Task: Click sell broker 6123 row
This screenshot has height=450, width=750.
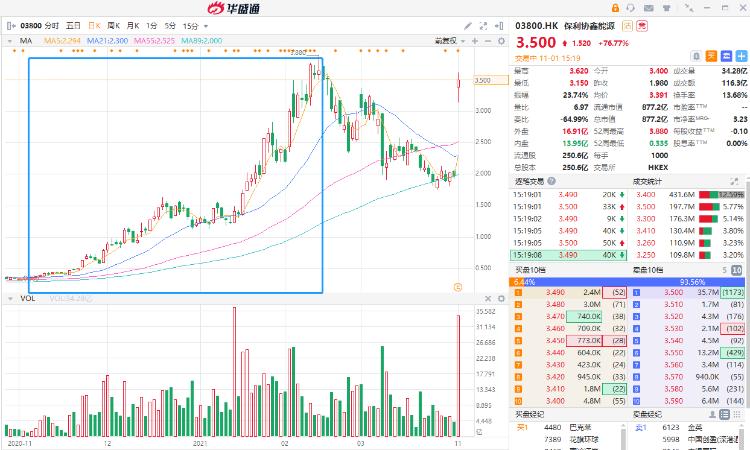Action: (684, 427)
